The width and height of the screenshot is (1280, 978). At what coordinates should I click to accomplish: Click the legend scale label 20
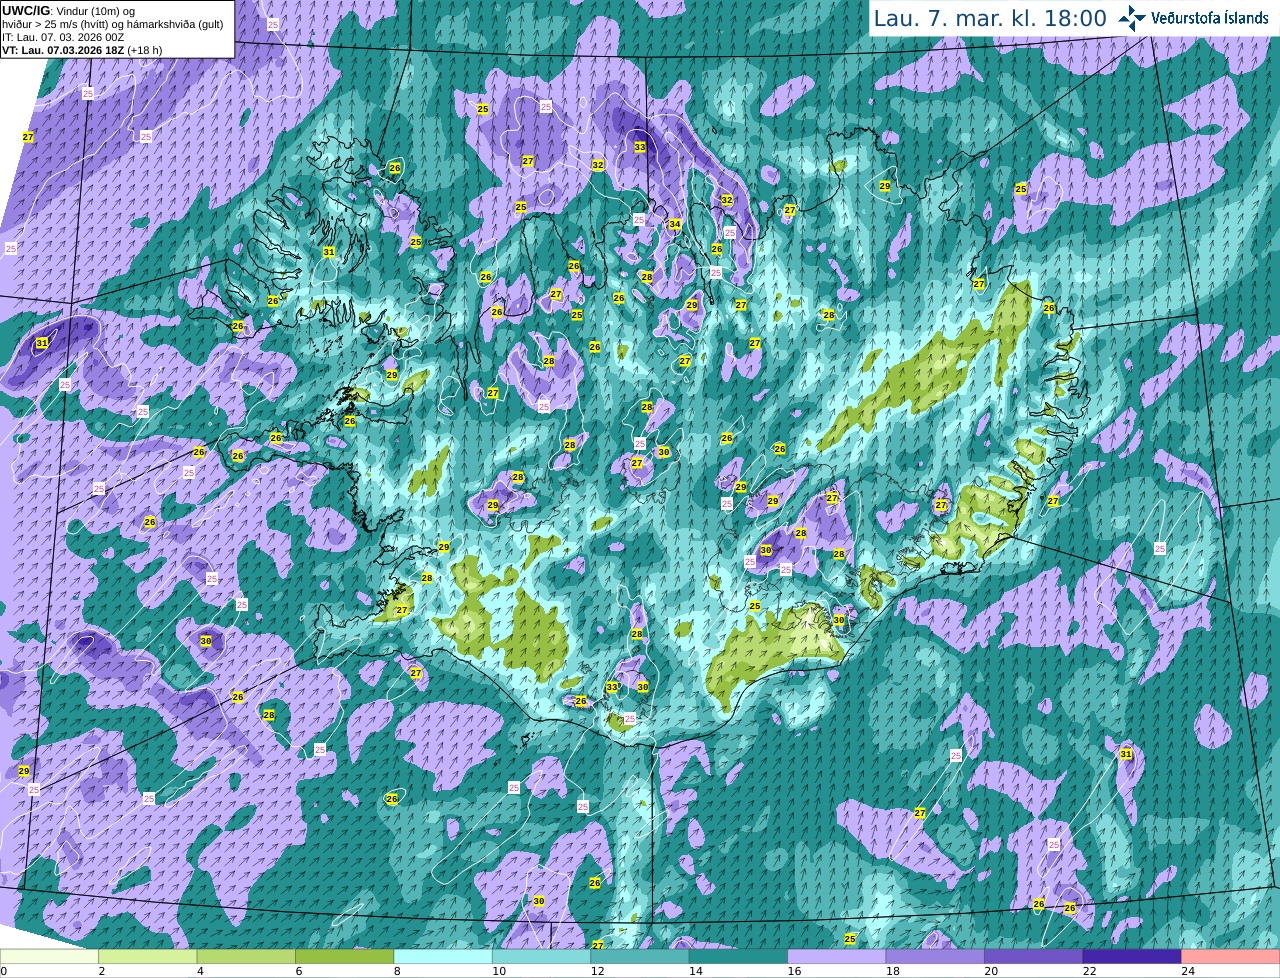point(991,971)
